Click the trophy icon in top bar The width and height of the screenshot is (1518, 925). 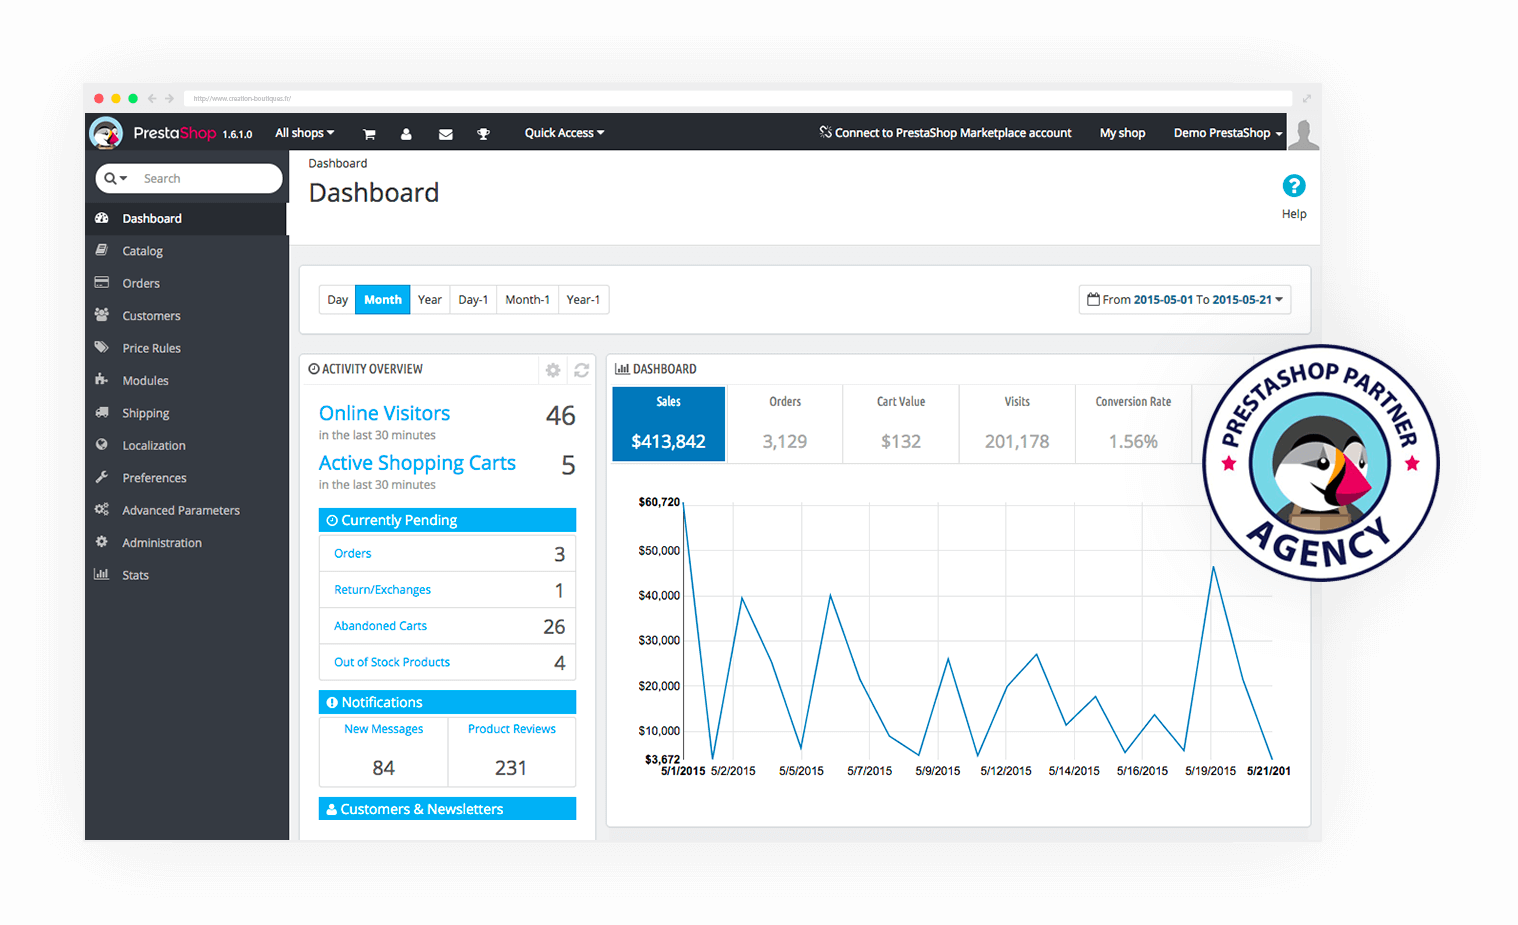pyautogui.click(x=483, y=134)
